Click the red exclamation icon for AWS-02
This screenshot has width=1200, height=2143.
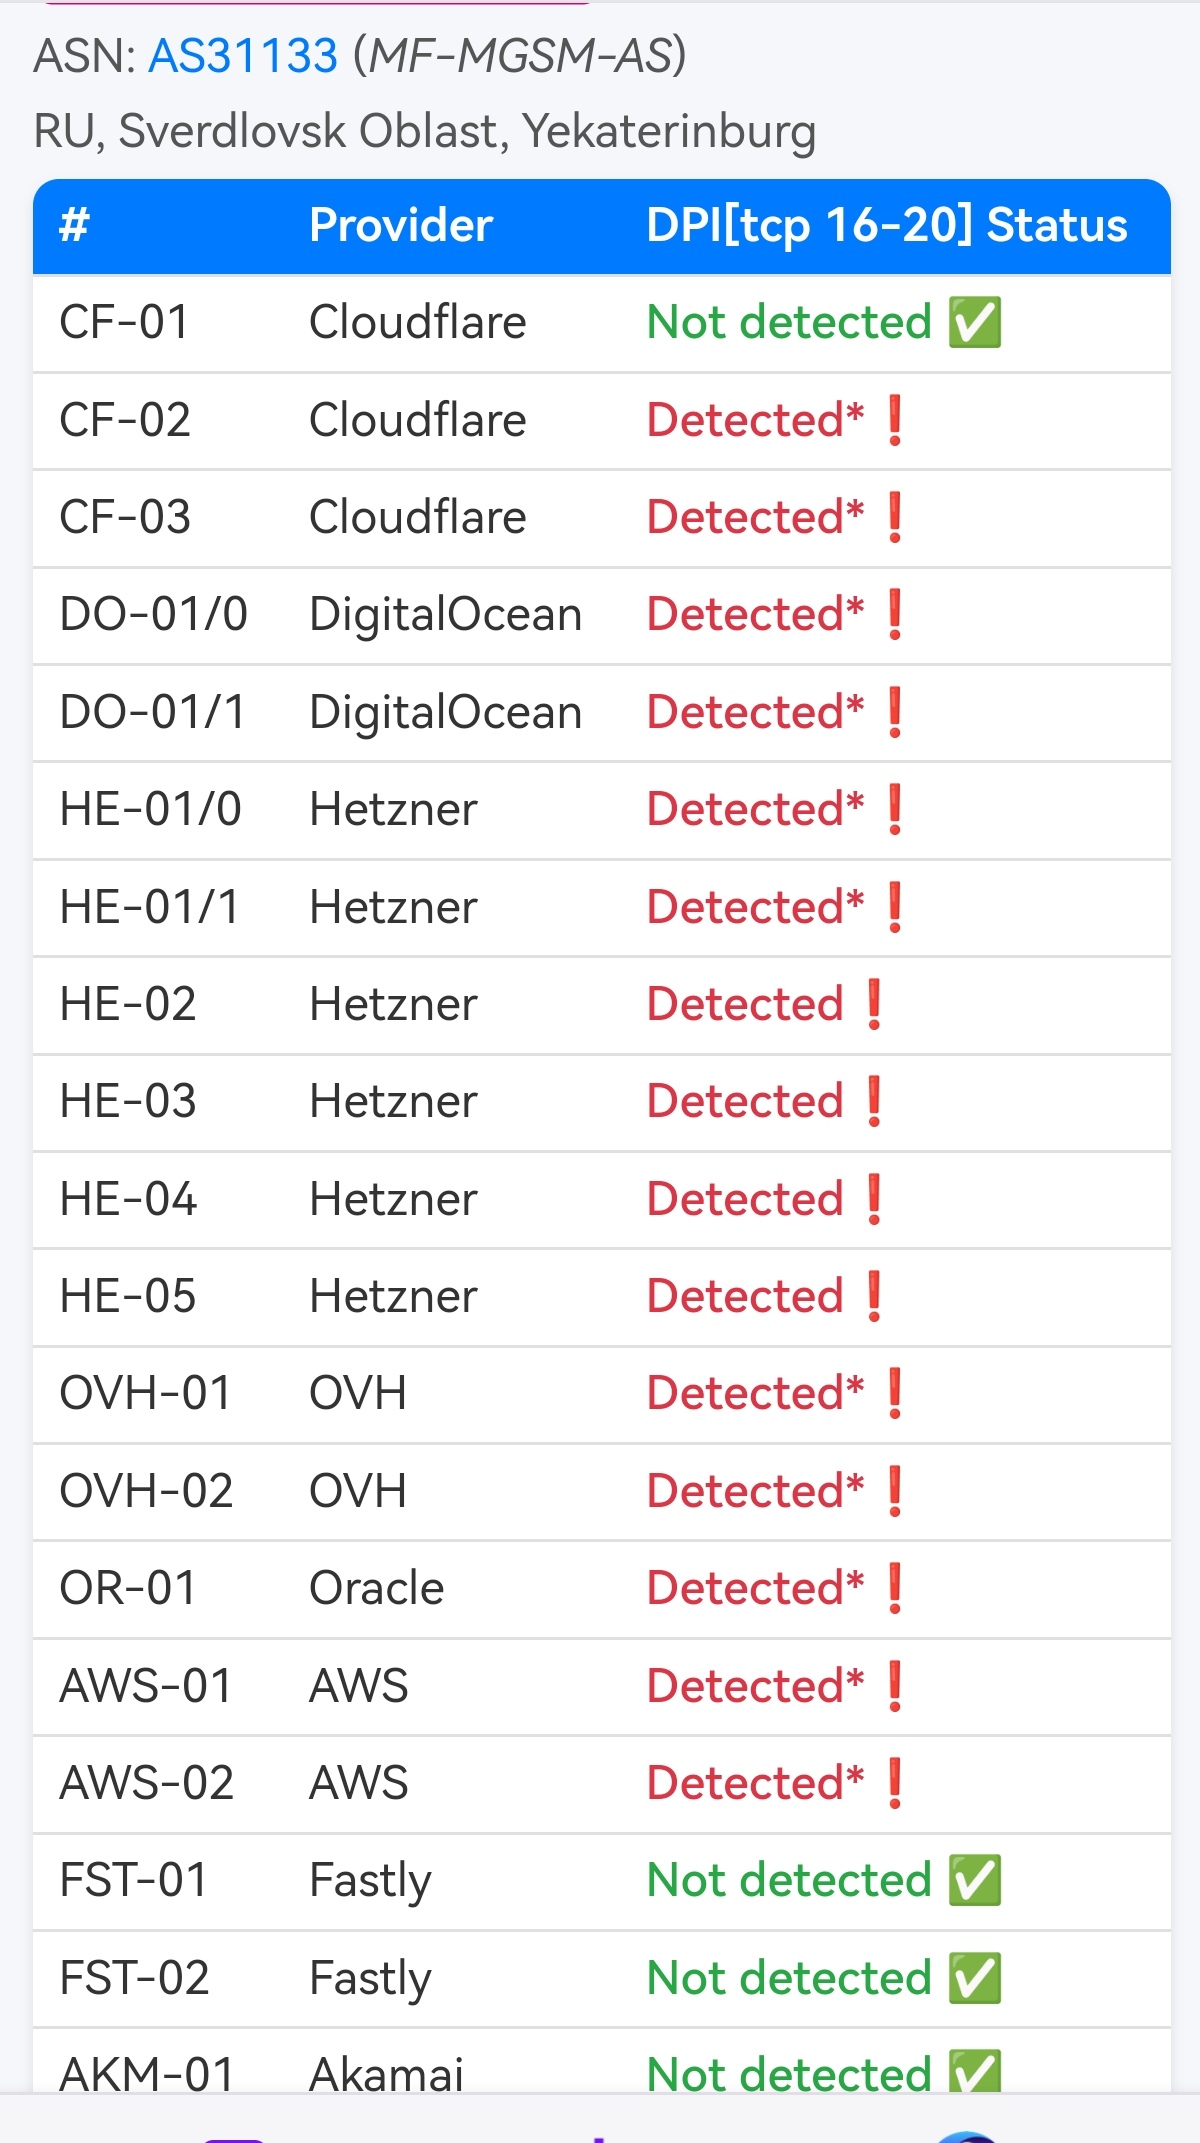click(895, 1783)
